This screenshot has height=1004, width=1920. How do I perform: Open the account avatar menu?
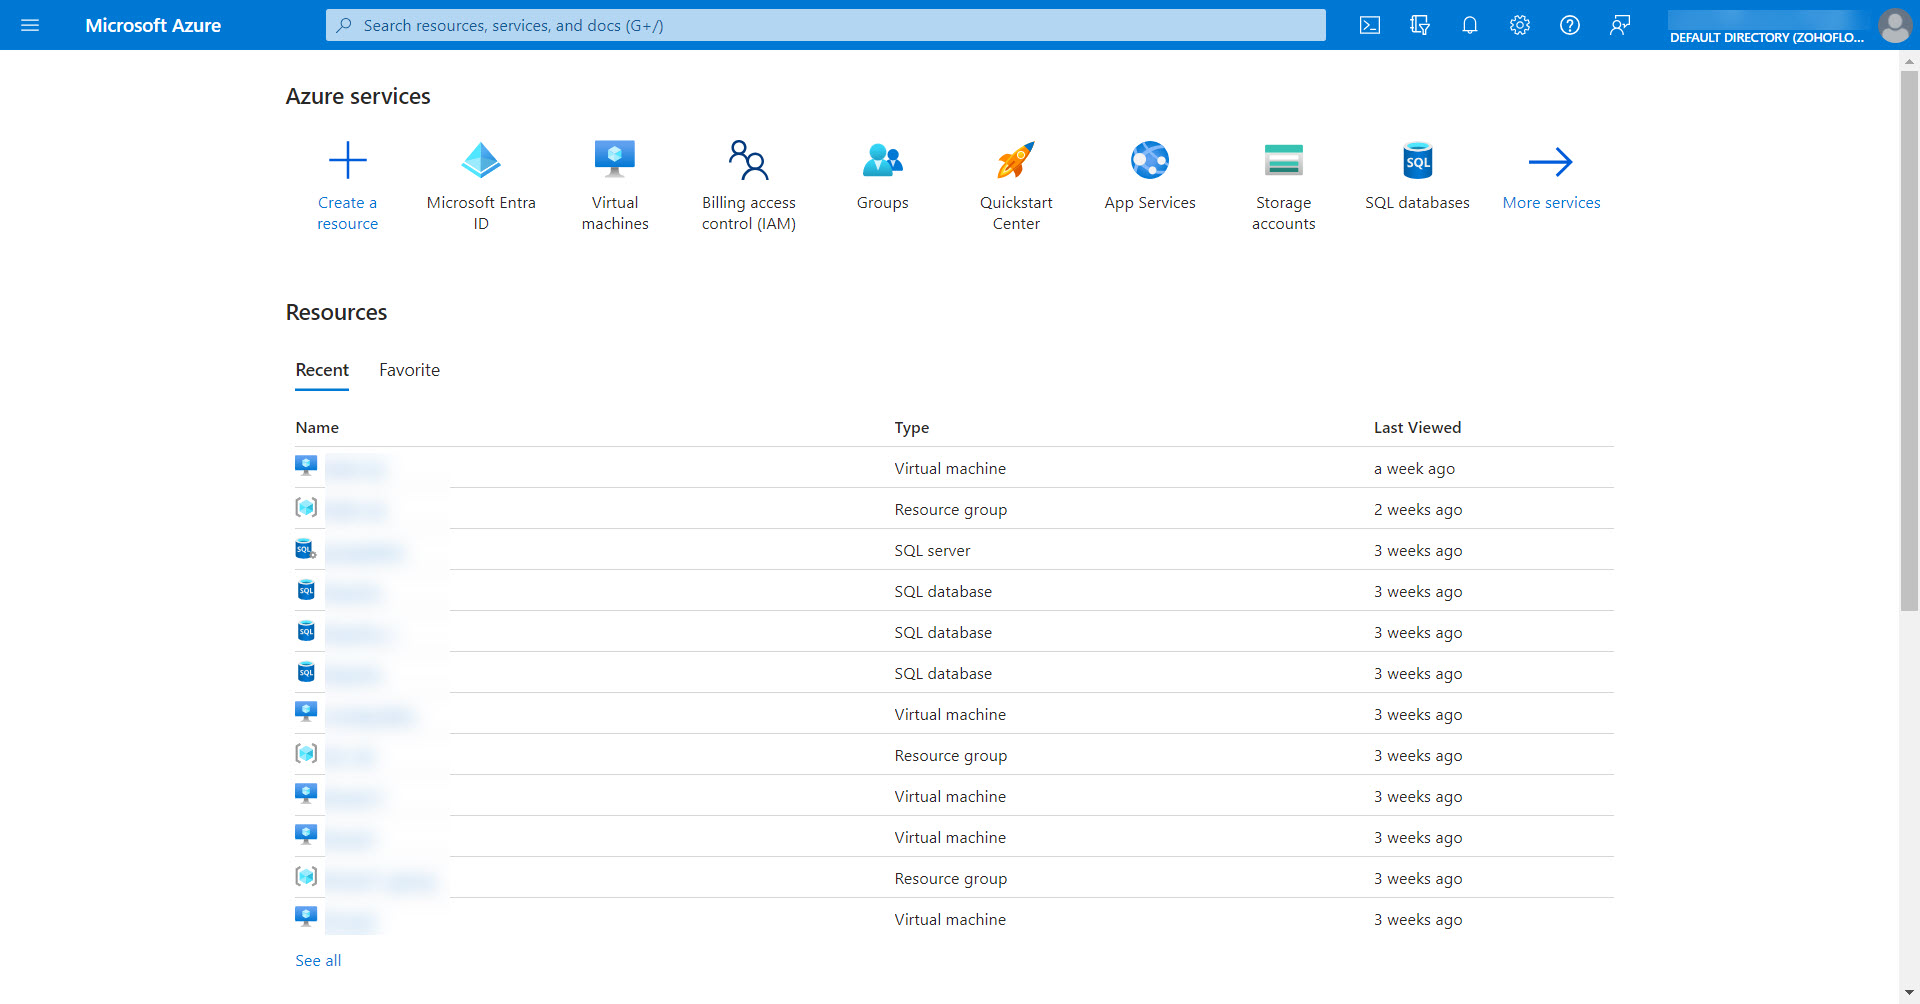coord(1894,25)
